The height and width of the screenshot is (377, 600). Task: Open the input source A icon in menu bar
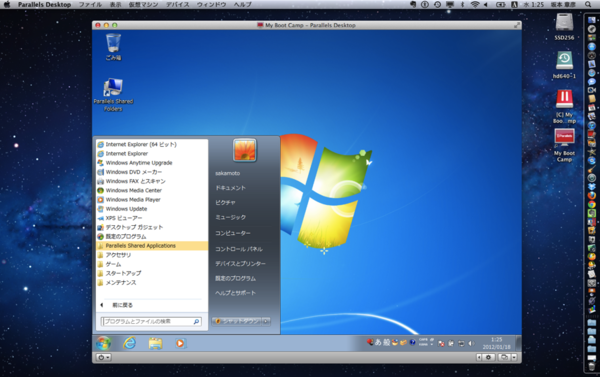(x=514, y=5)
